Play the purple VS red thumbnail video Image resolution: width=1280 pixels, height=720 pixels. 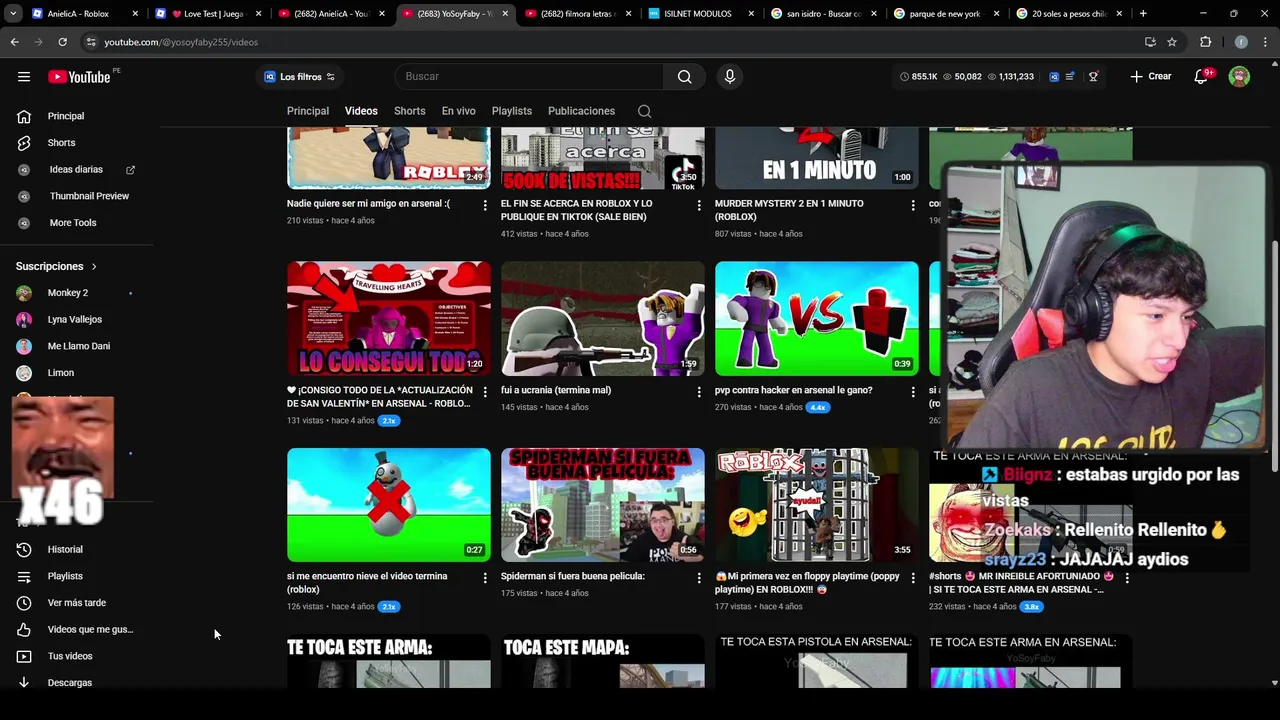click(817, 319)
